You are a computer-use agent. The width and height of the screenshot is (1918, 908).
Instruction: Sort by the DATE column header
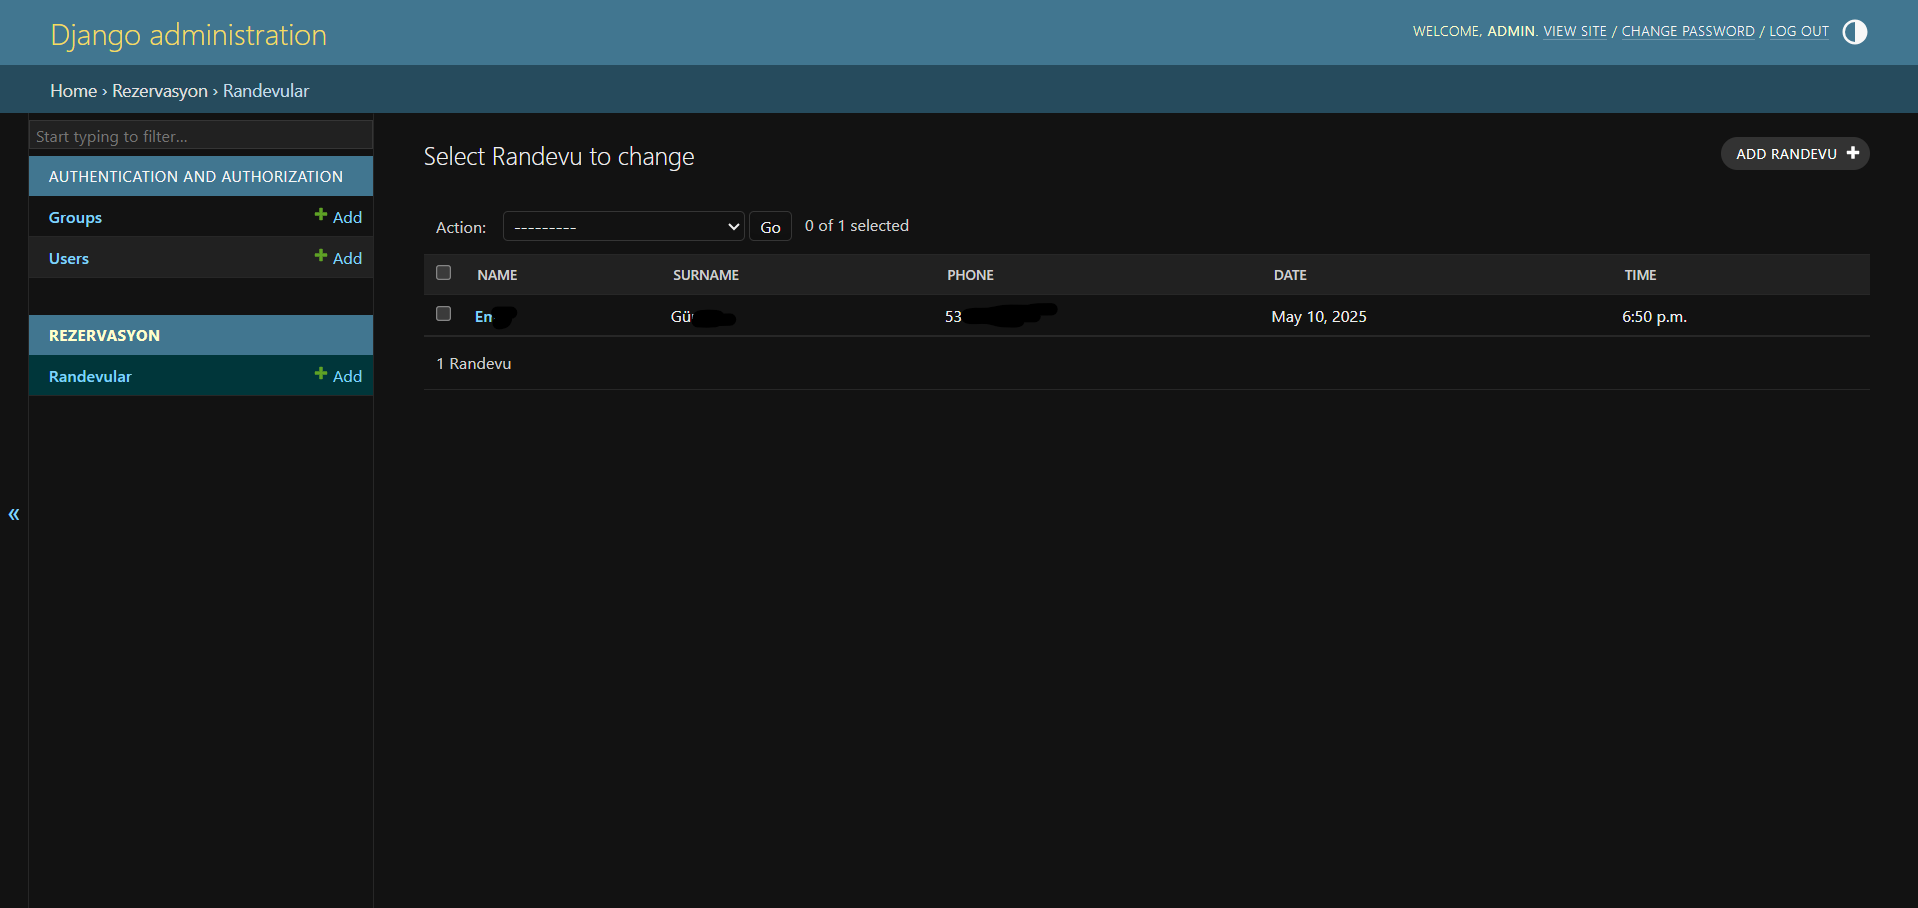tap(1290, 275)
